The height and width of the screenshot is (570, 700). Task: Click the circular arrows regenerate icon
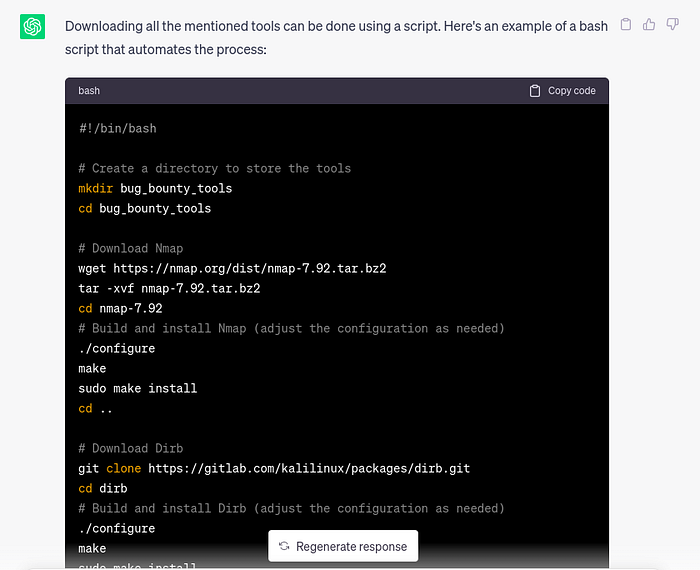point(284,547)
